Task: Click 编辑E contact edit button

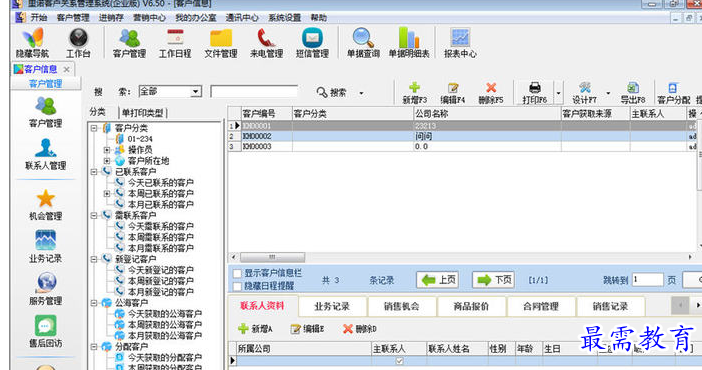Action: 307,329
